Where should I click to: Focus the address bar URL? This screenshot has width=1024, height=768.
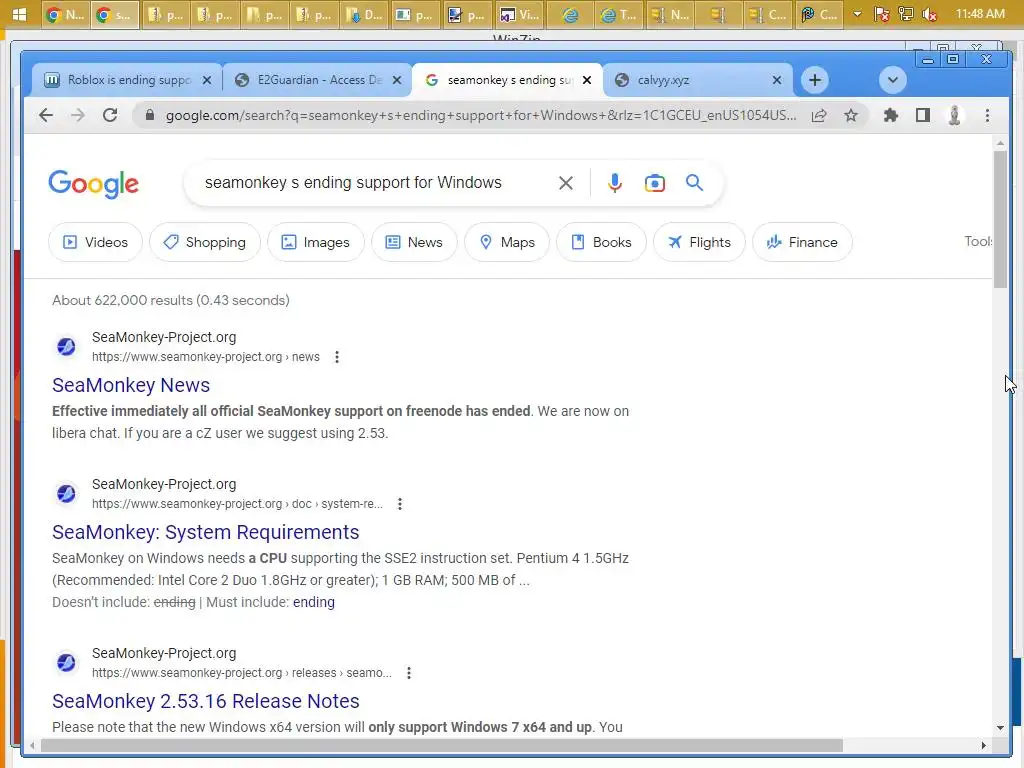480,116
